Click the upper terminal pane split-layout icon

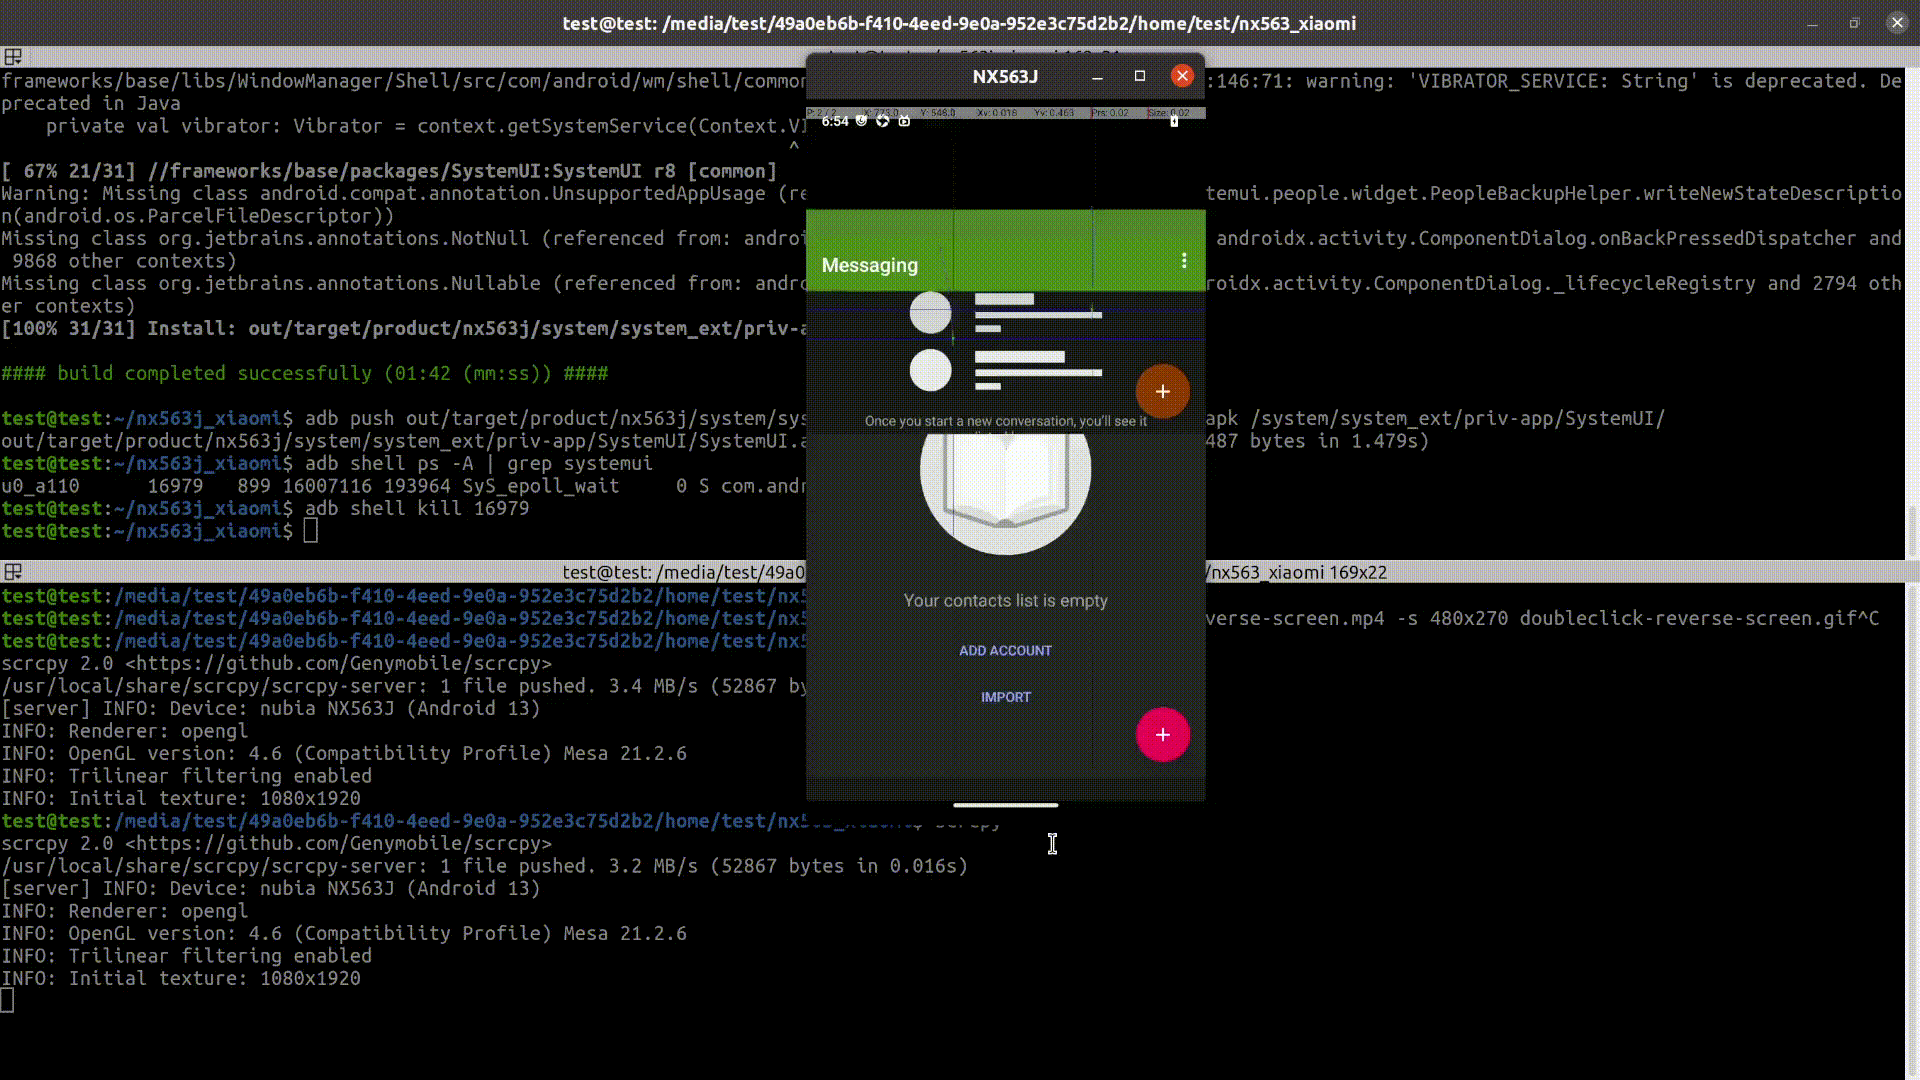tap(13, 57)
